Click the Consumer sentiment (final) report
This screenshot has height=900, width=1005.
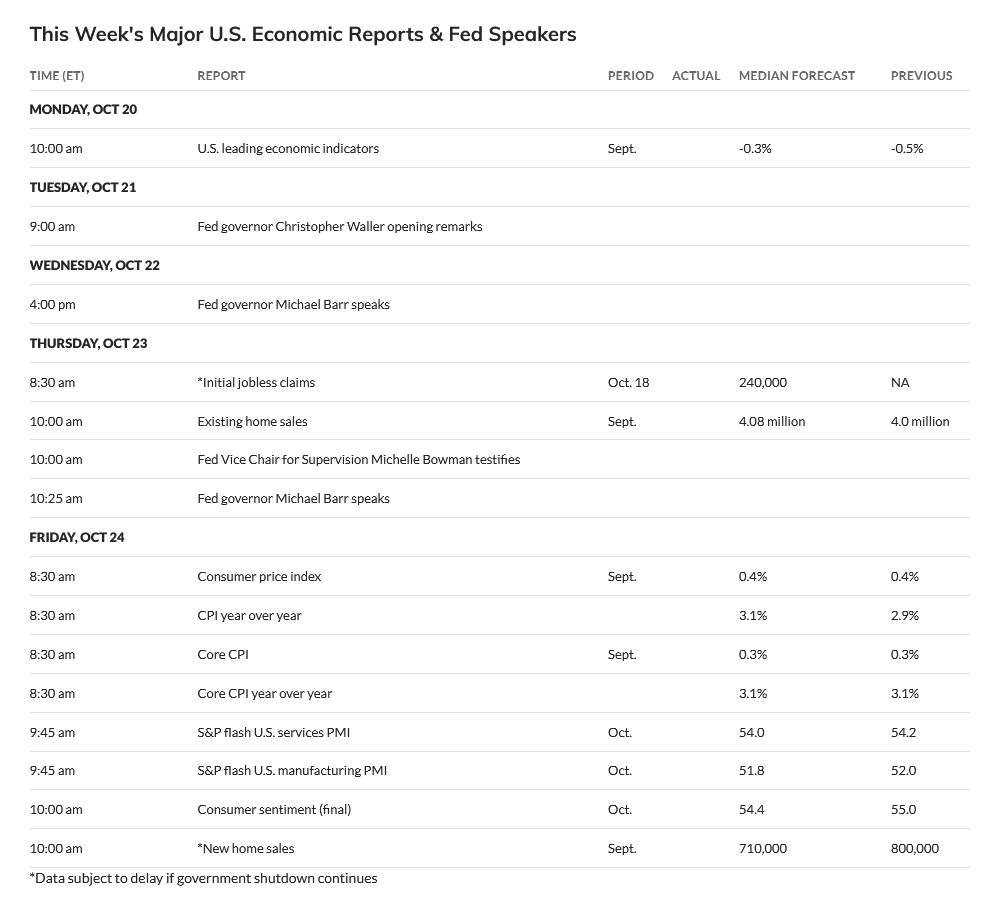tap(274, 809)
